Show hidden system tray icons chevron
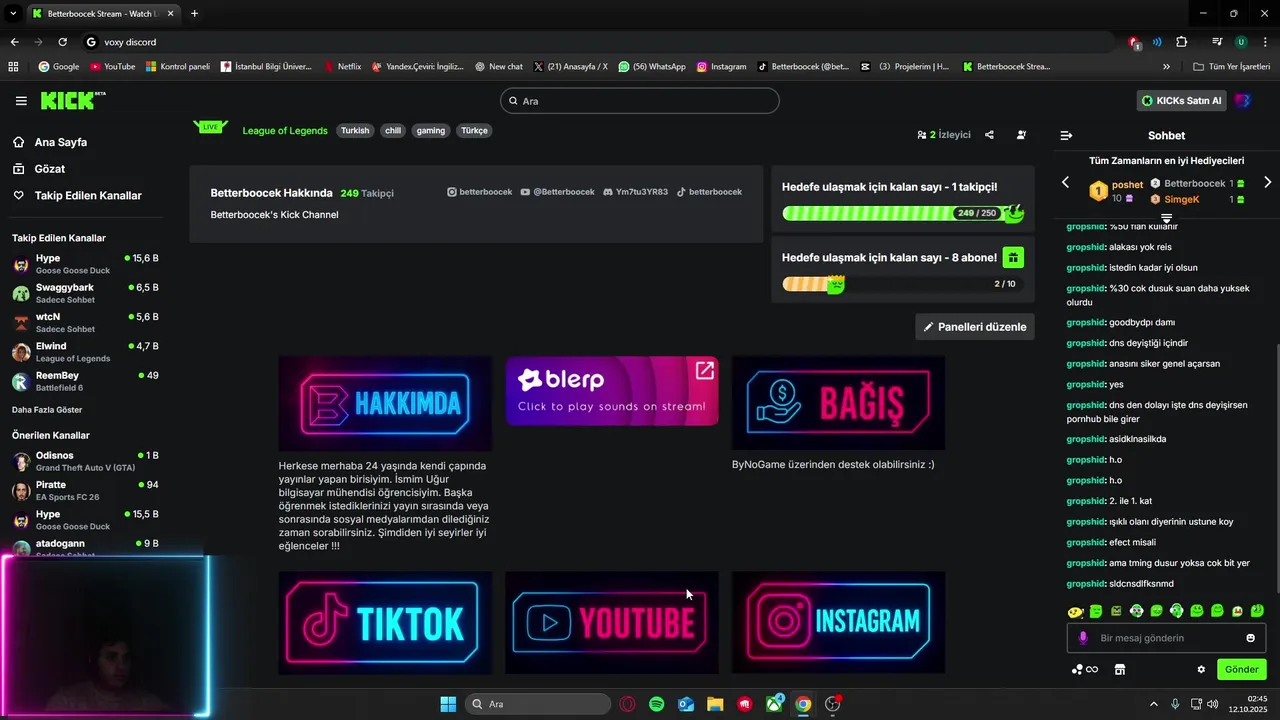 click(1153, 704)
